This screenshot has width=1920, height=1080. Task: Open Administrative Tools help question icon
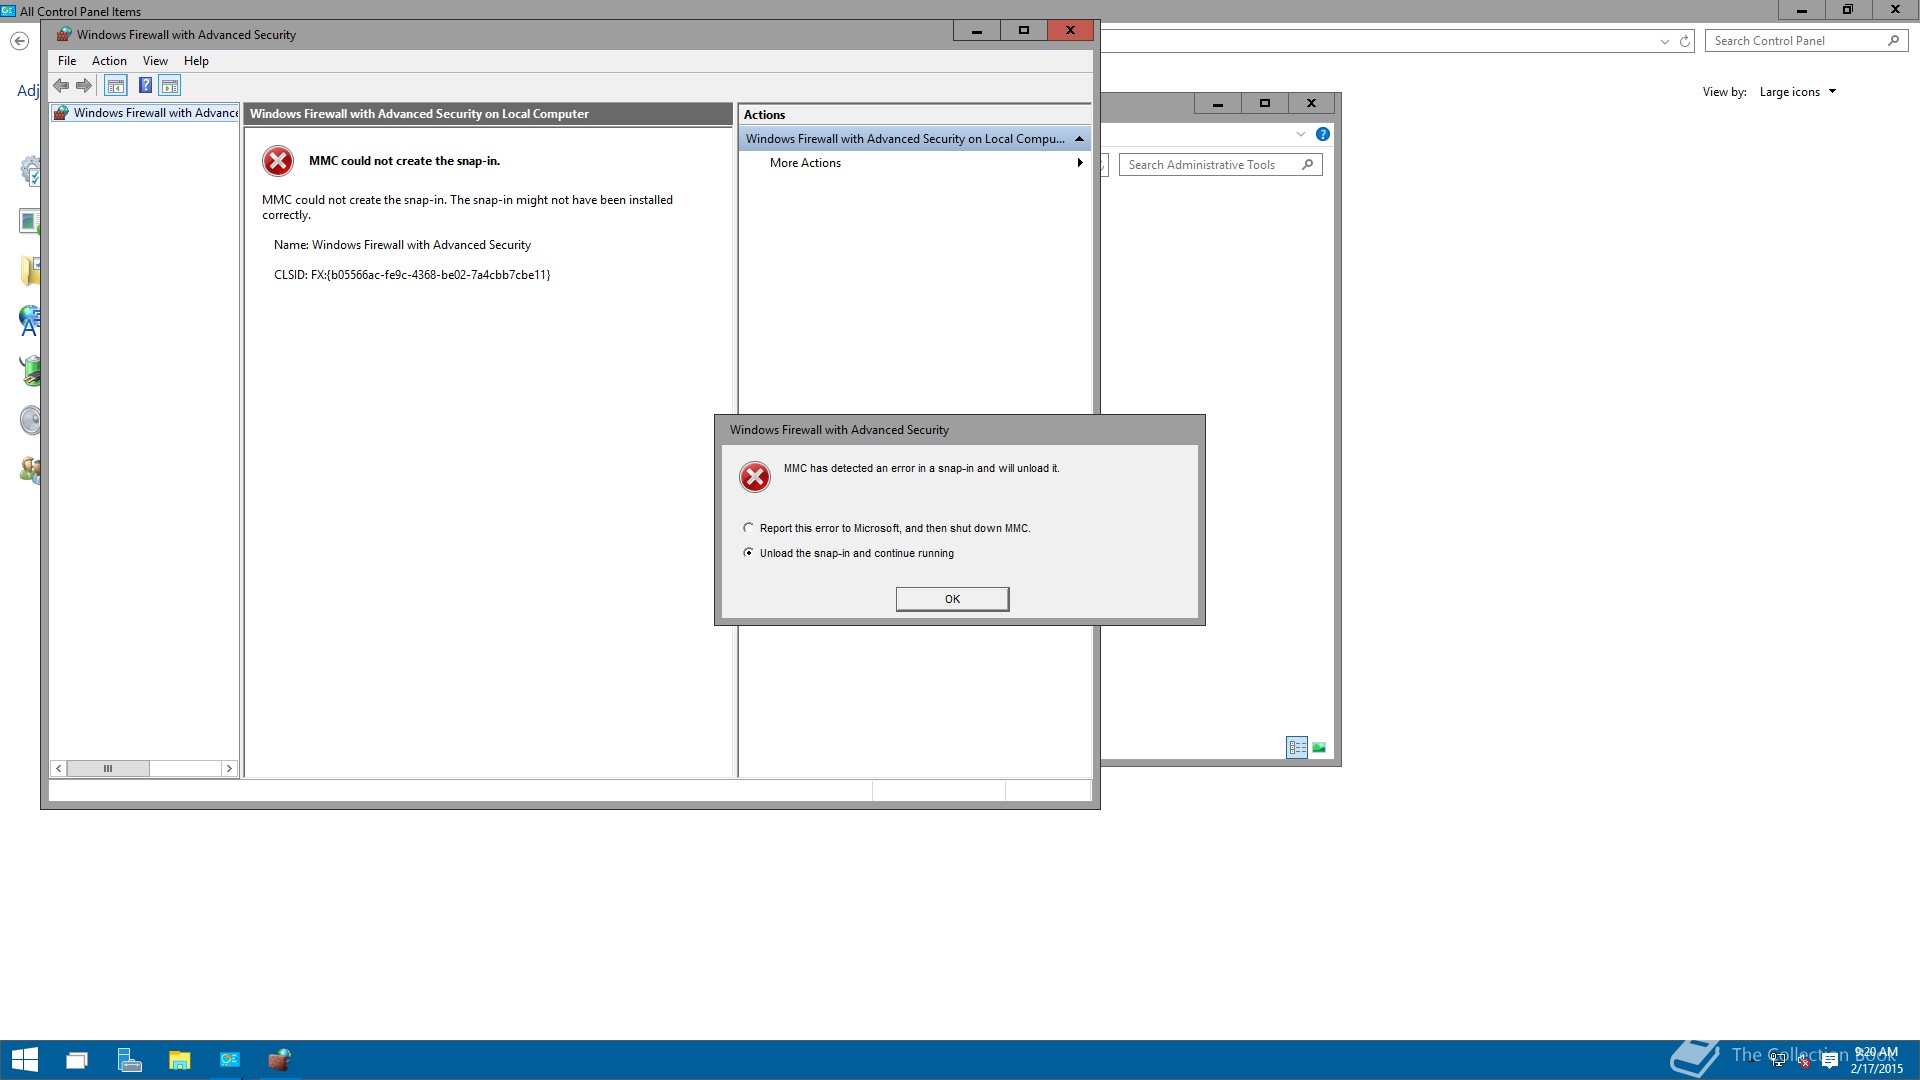pos(1323,134)
